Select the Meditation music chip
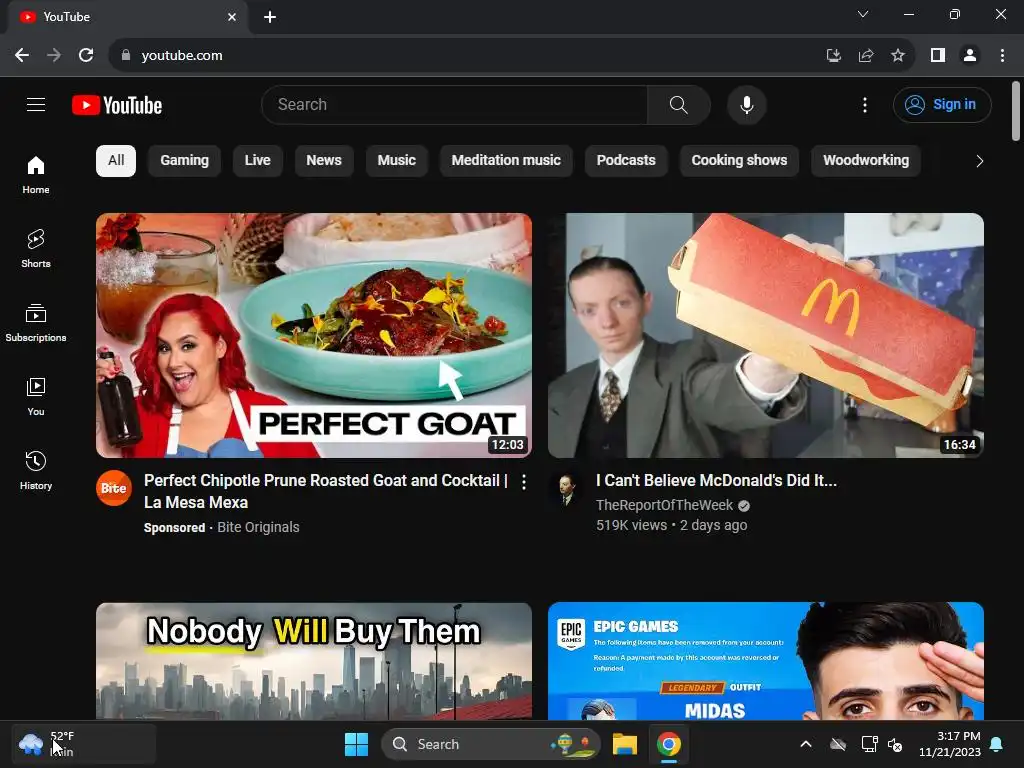 506,161
